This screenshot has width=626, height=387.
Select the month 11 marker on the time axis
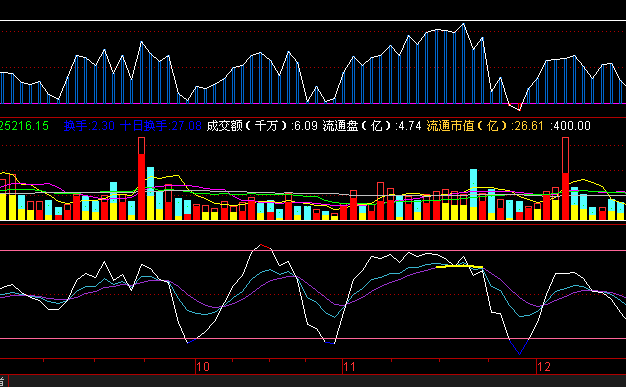click(x=349, y=367)
